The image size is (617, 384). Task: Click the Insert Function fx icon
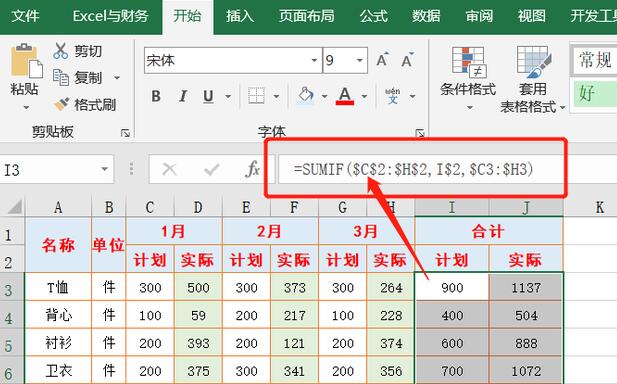pos(252,170)
